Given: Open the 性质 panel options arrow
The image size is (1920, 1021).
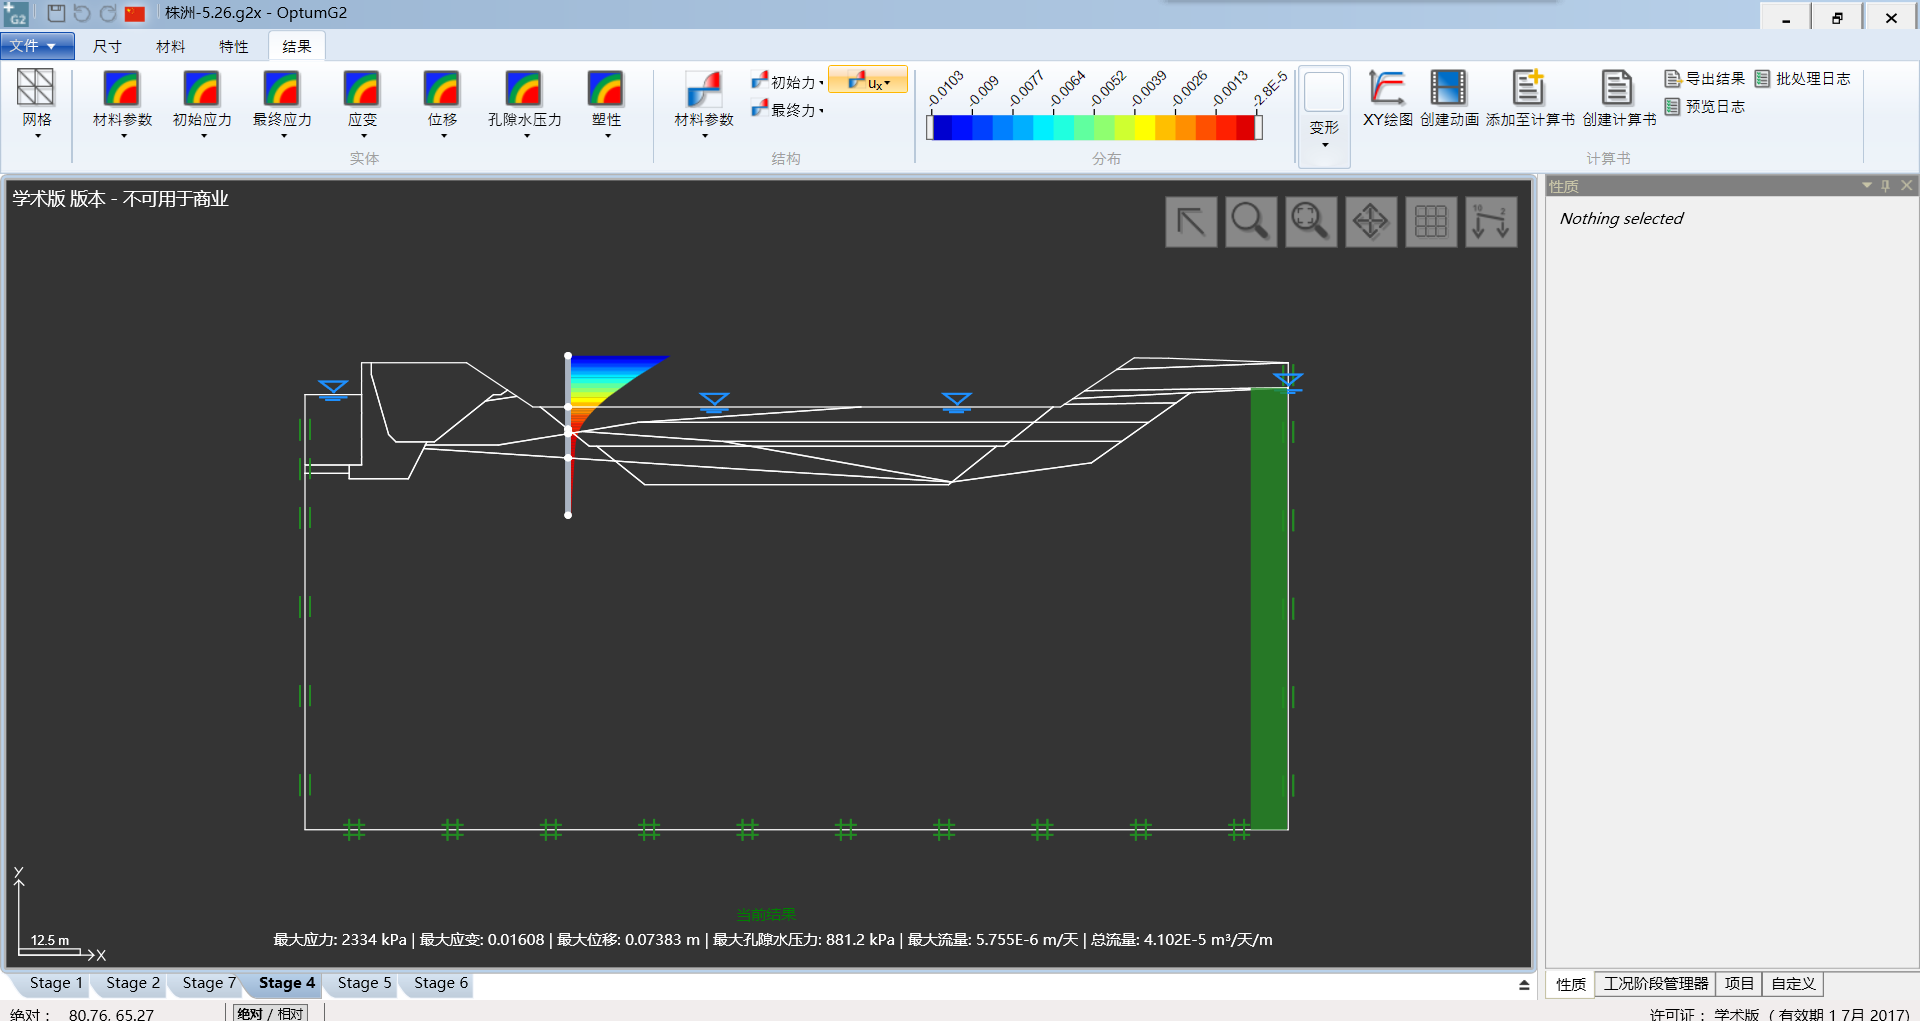Looking at the screenshot, I should pos(1866,185).
